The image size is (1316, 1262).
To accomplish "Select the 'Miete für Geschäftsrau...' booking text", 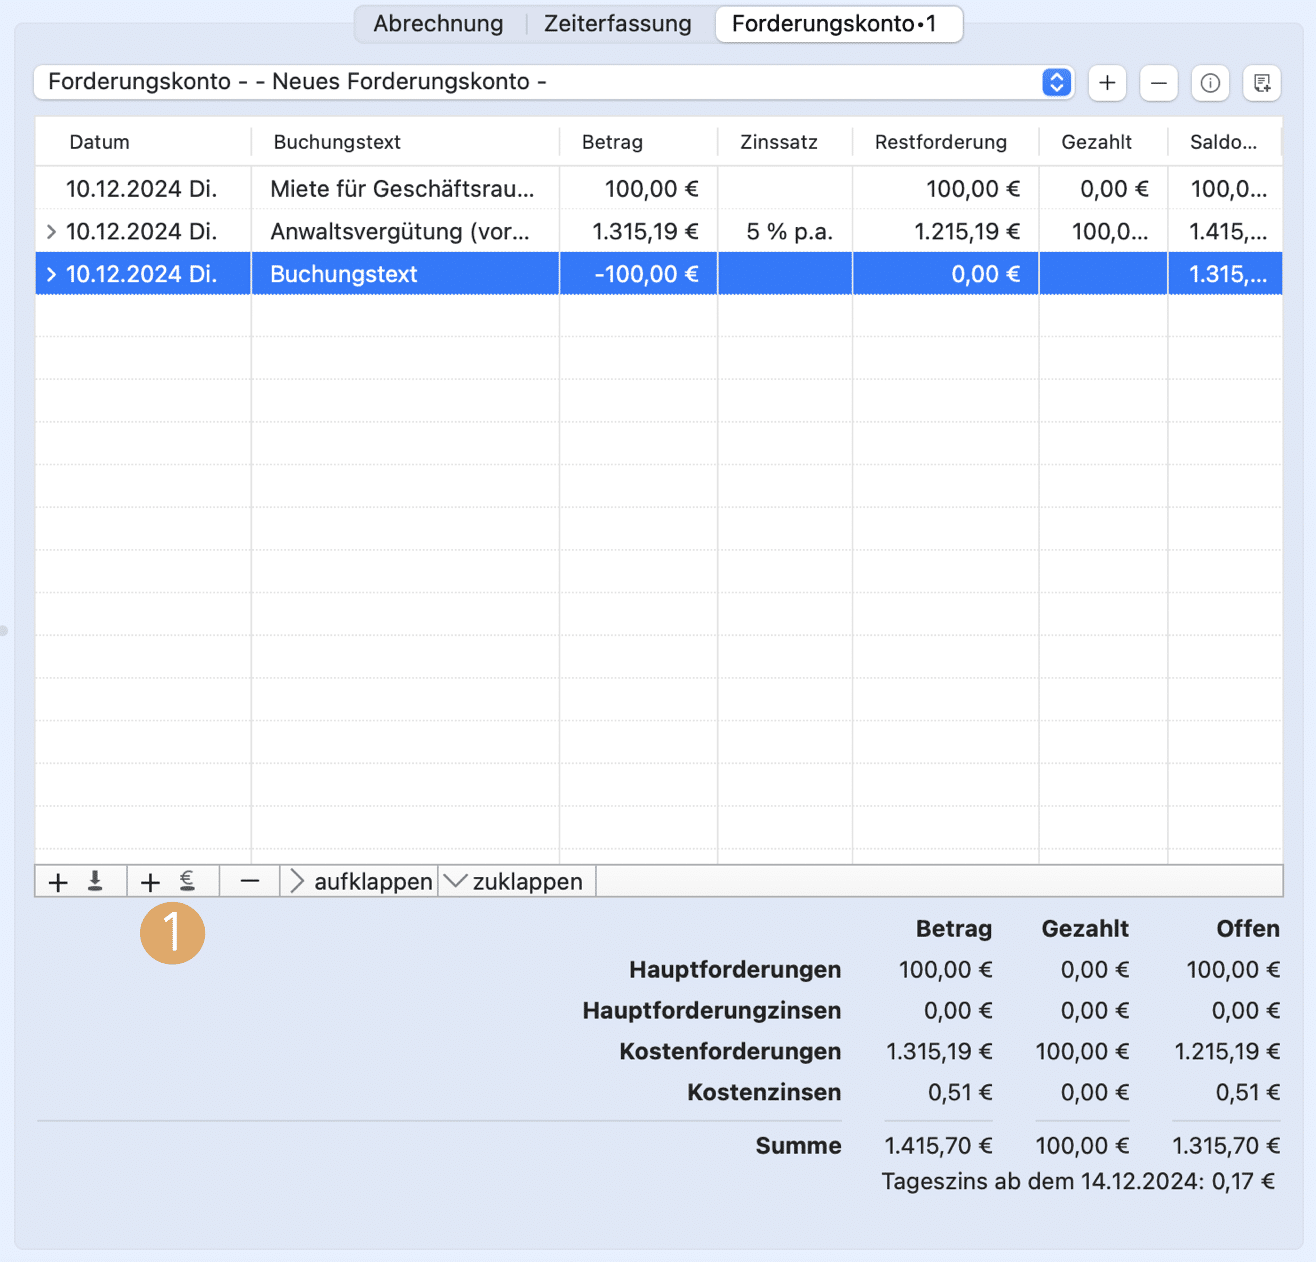I will 402,189.
